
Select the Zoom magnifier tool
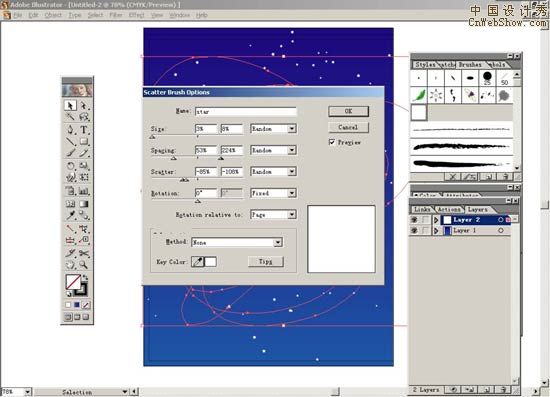point(84,265)
